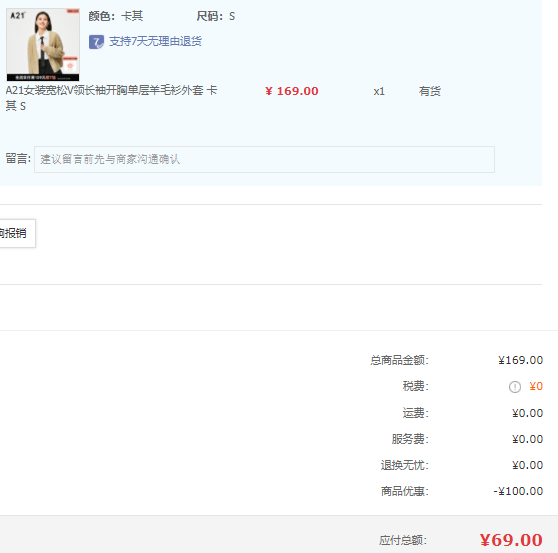Click the orange ¥0 tax amount
The image size is (558, 553).
pos(536,386)
